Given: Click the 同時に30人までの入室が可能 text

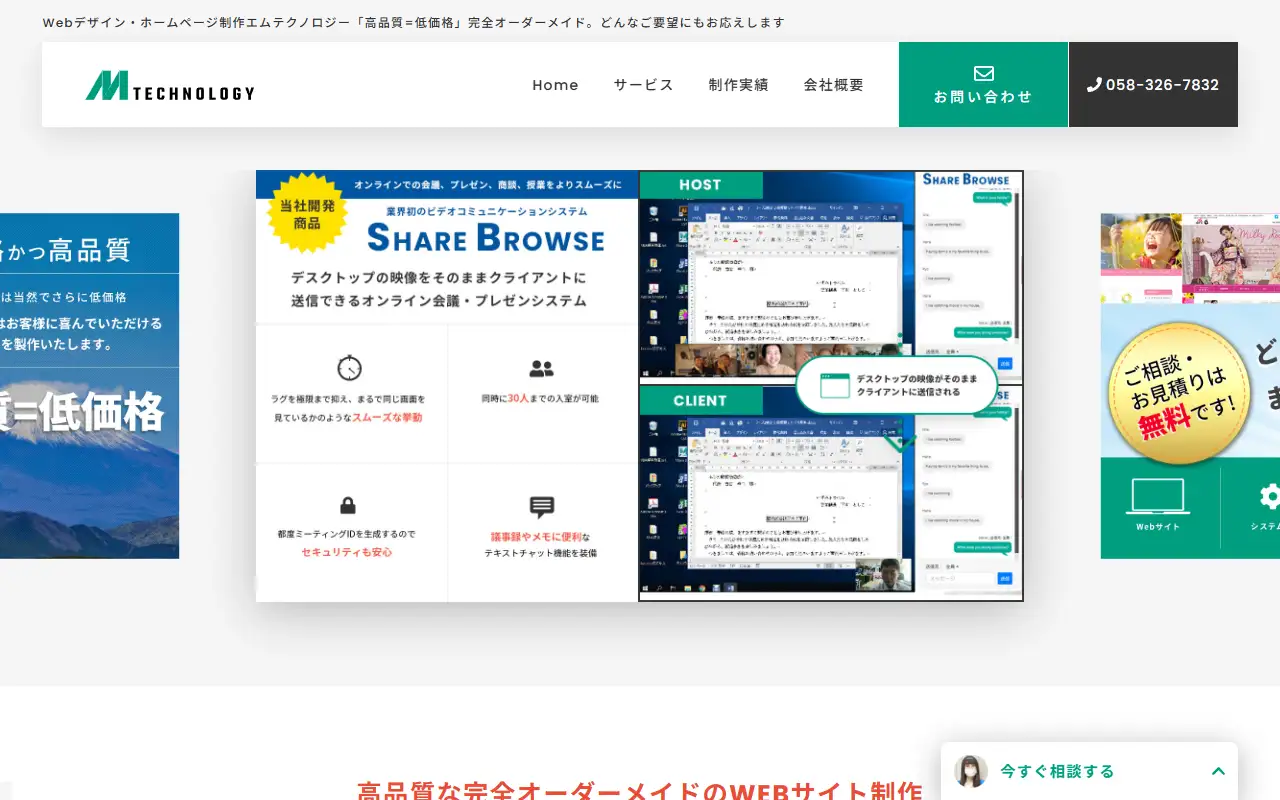Looking at the screenshot, I should click(x=541, y=398).
